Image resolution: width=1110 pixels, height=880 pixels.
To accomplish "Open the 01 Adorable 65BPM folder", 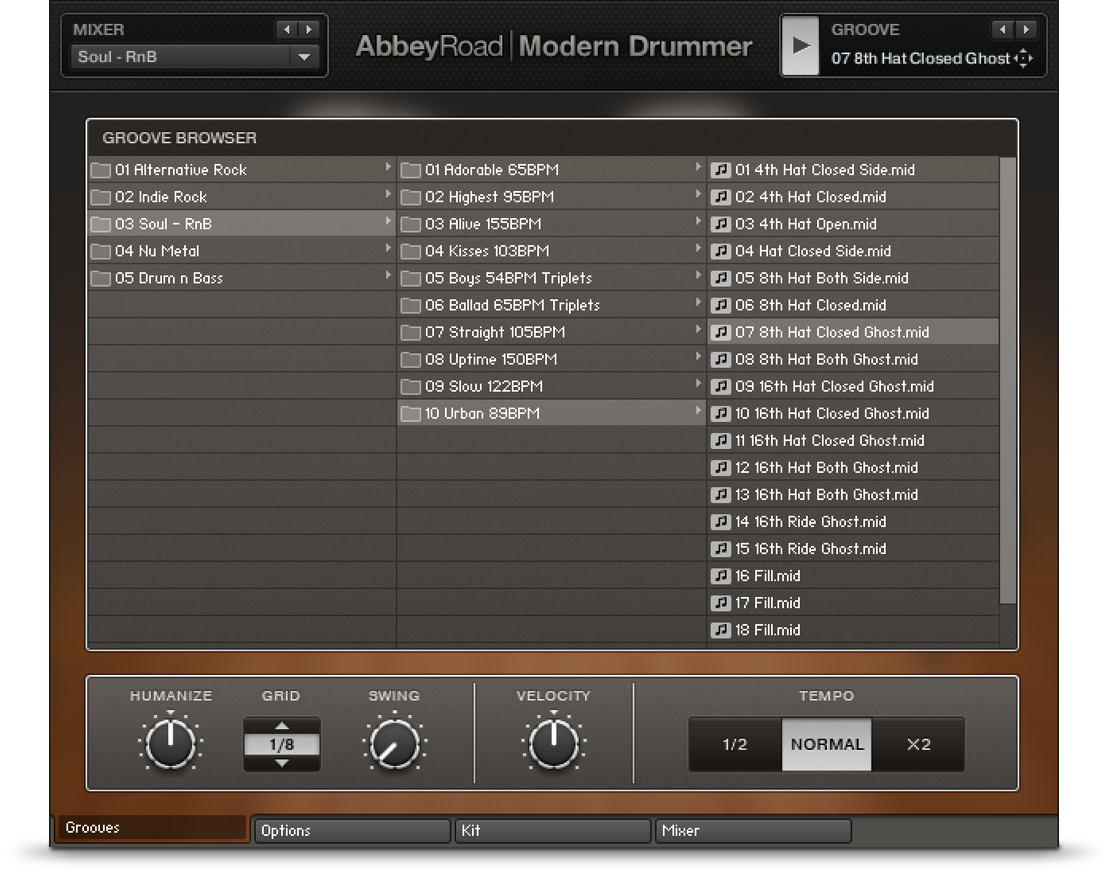I will pos(551,170).
